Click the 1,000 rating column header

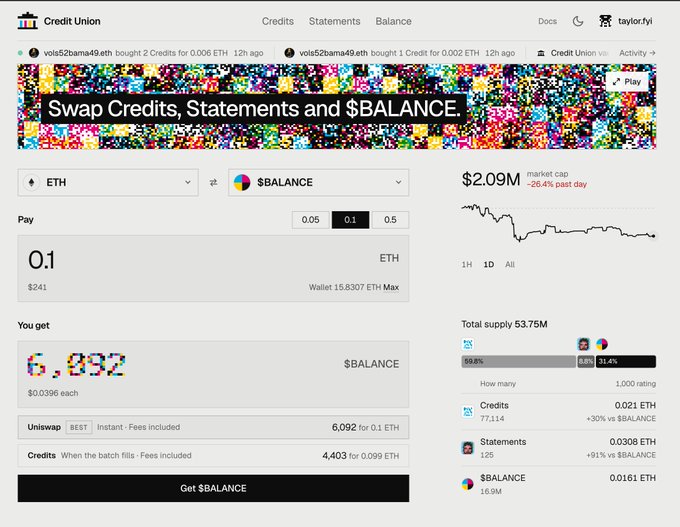pyautogui.click(x=635, y=384)
